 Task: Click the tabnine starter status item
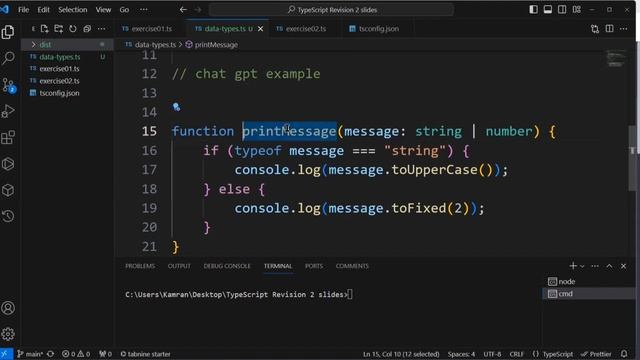coord(145,354)
